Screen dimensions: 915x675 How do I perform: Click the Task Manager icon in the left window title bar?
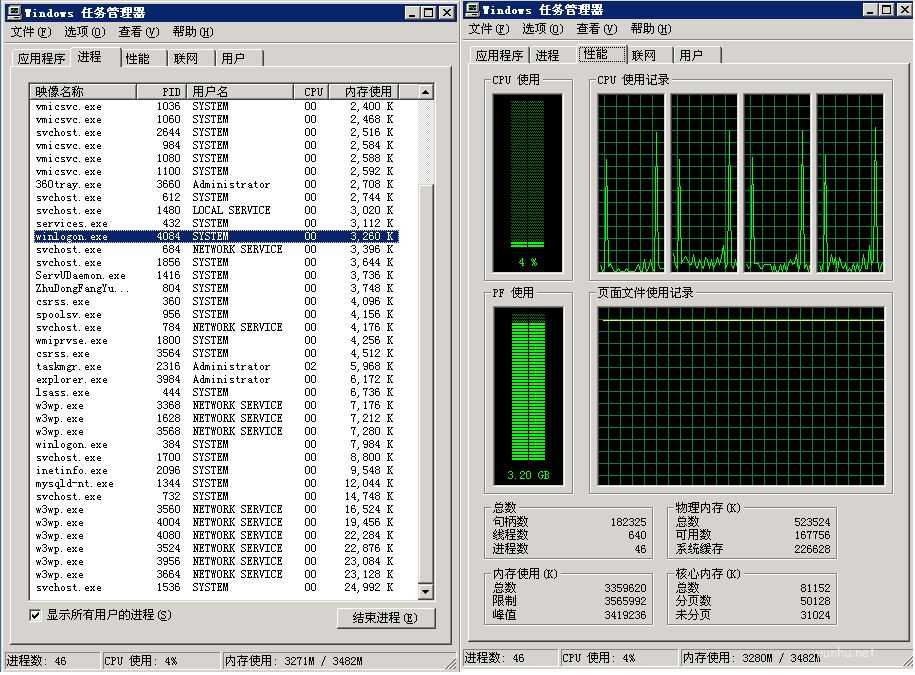coord(14,12)
